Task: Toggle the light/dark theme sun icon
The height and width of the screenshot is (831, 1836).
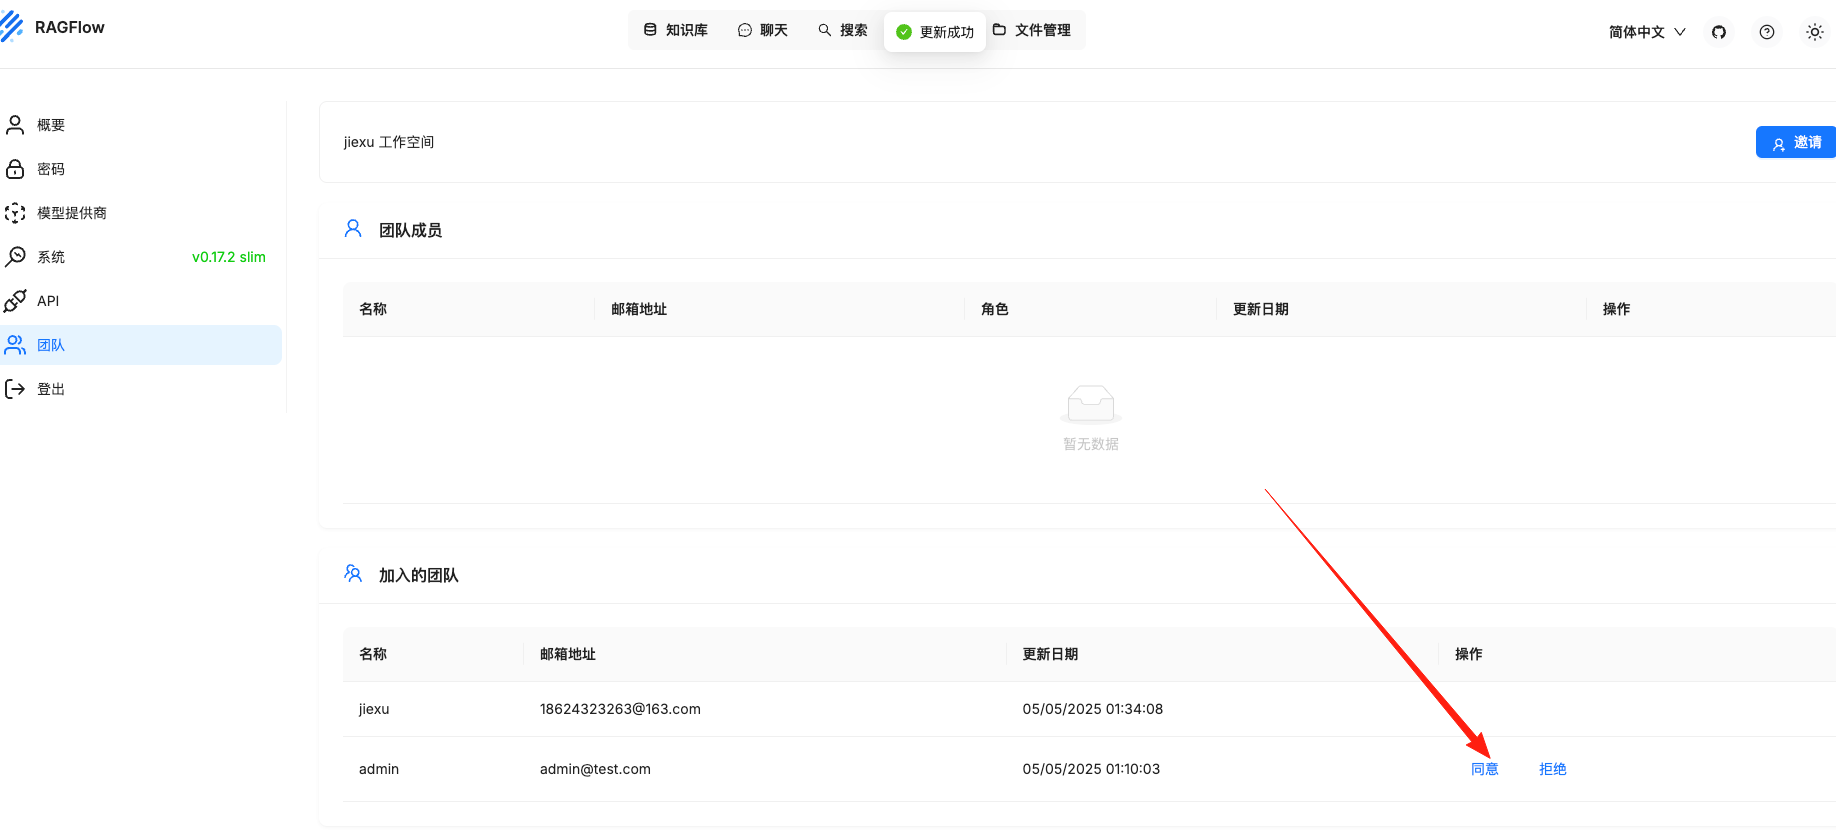Action: pyautogui.click(x=1814, y=32)
